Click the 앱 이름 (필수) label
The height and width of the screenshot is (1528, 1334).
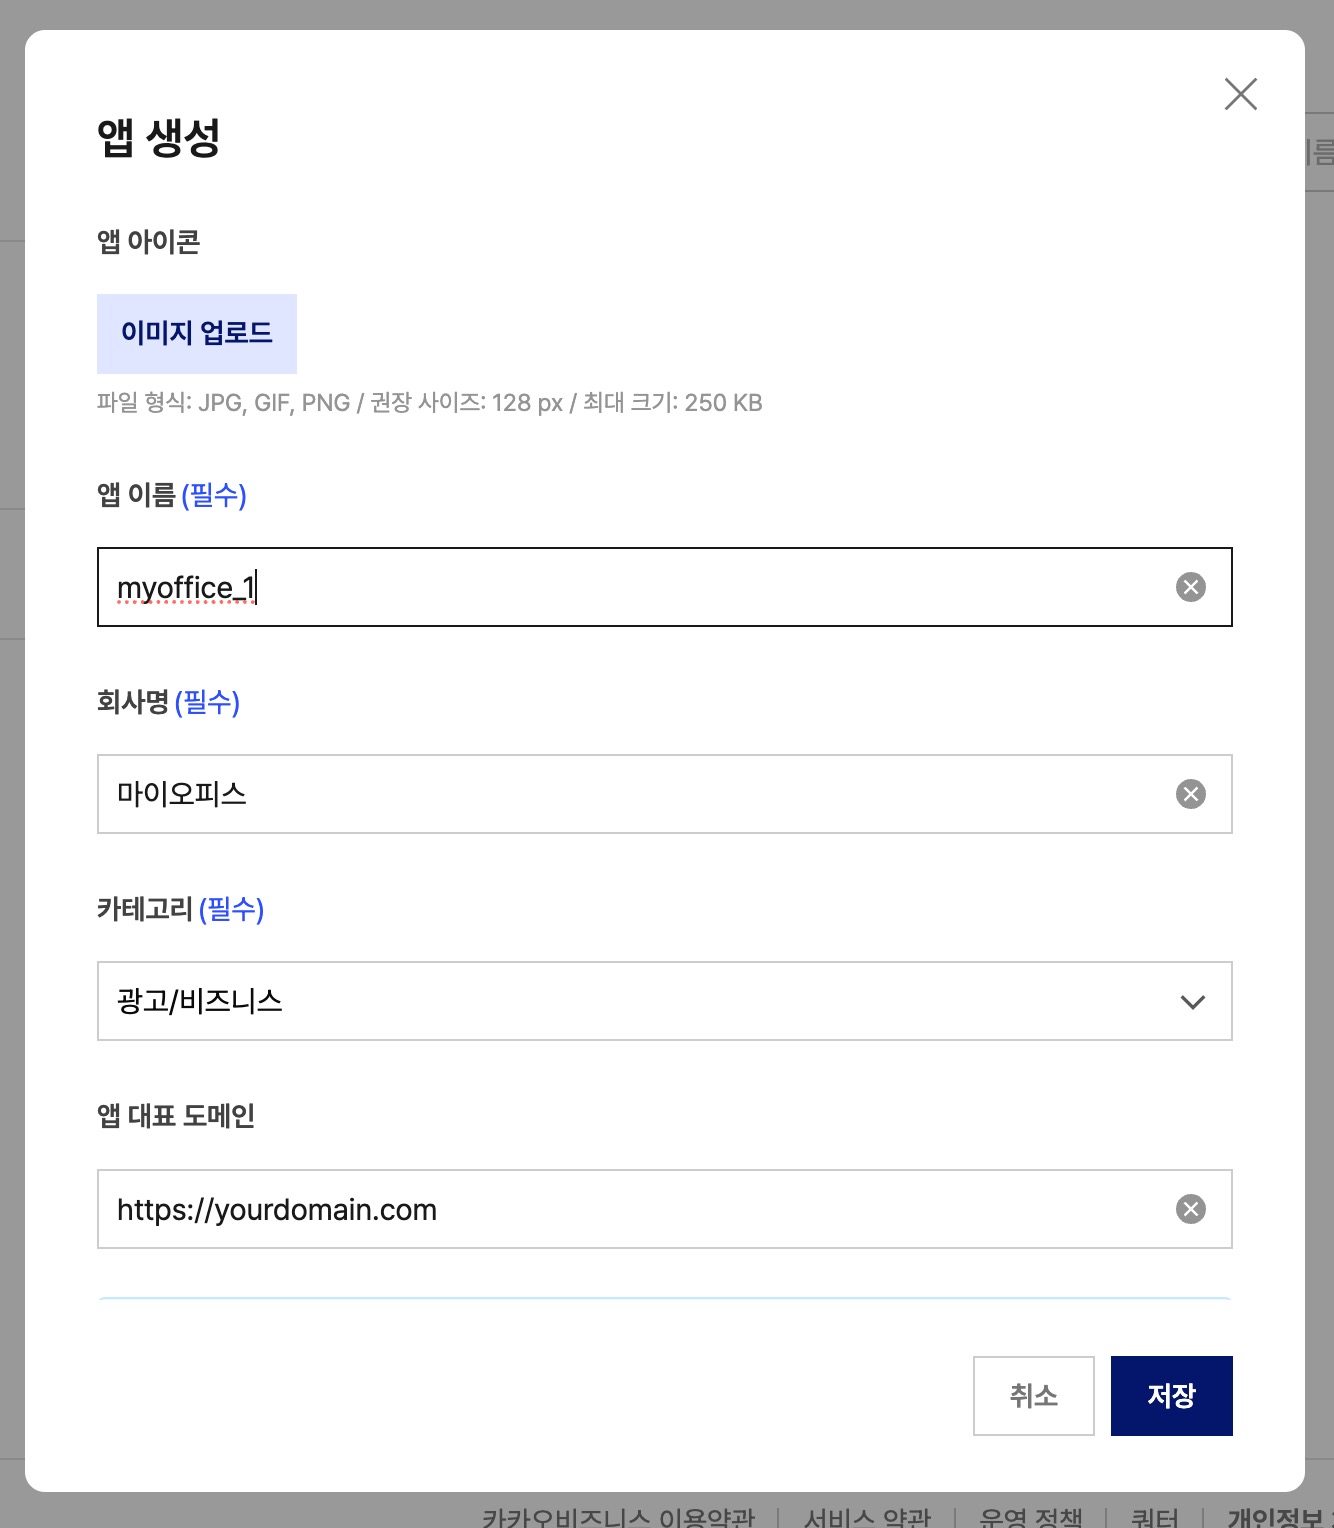(x=171, y=495)
